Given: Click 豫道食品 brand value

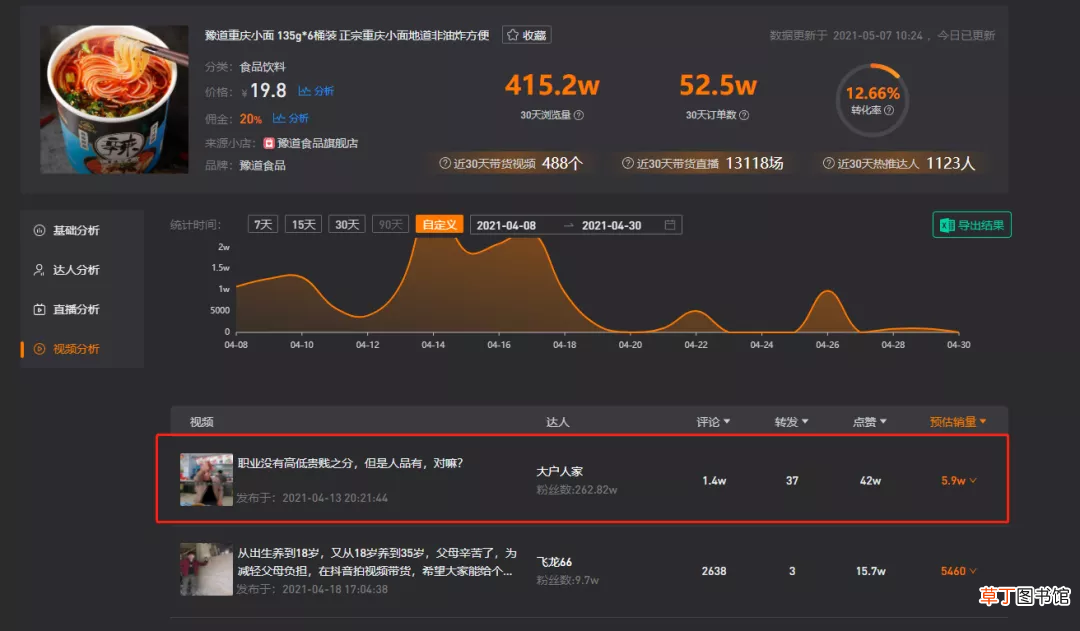Looking at the screenshot, I should (262, 165).
